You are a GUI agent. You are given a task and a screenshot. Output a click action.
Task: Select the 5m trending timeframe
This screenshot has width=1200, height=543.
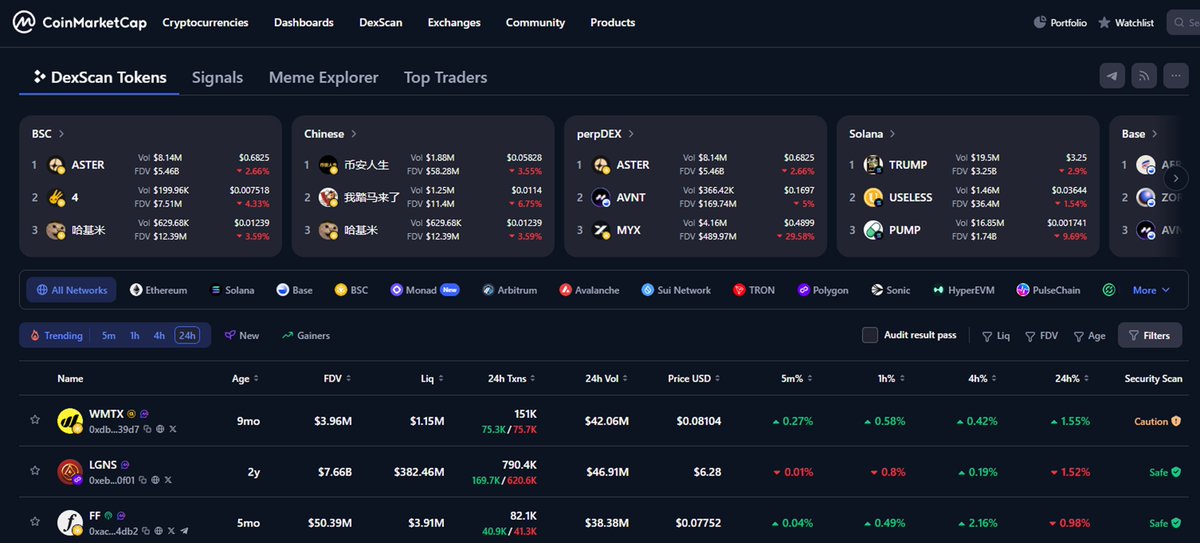108,336
